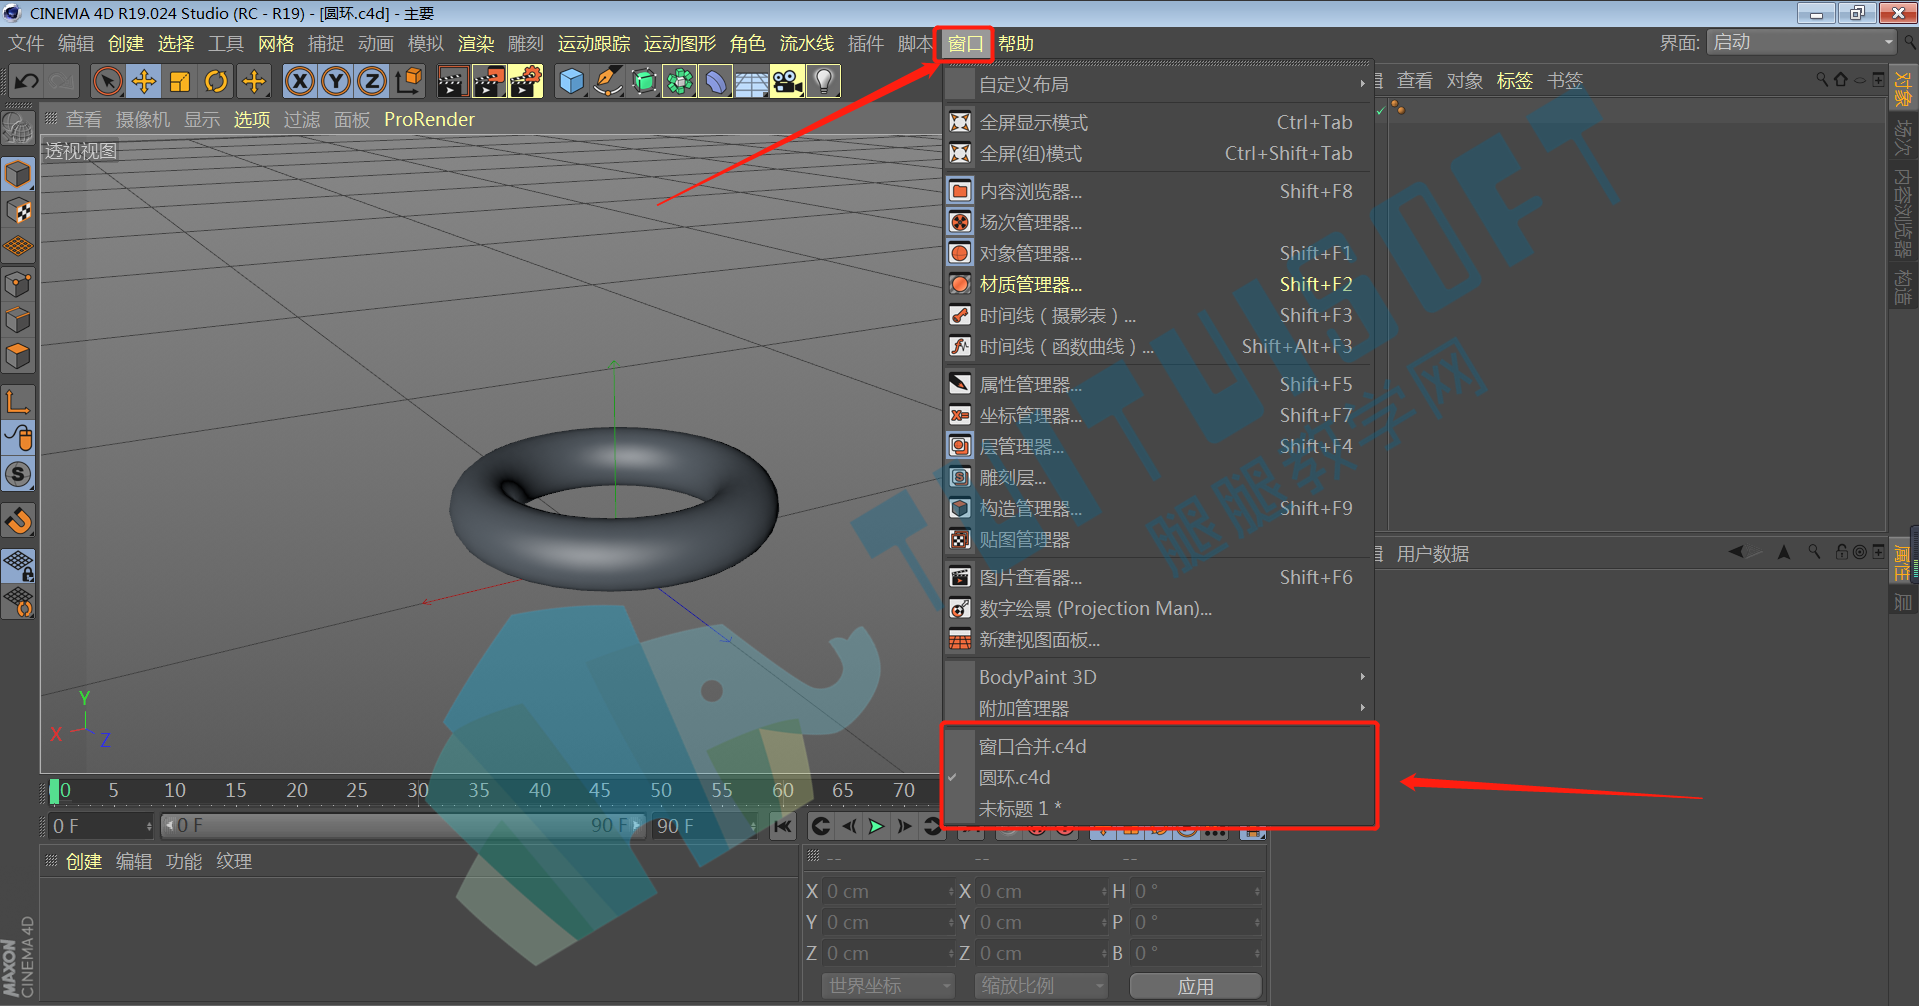Click the X position input field
Image resolution: width=1919 pixels, height=1006 pixels.
click(x=889, y=891)
